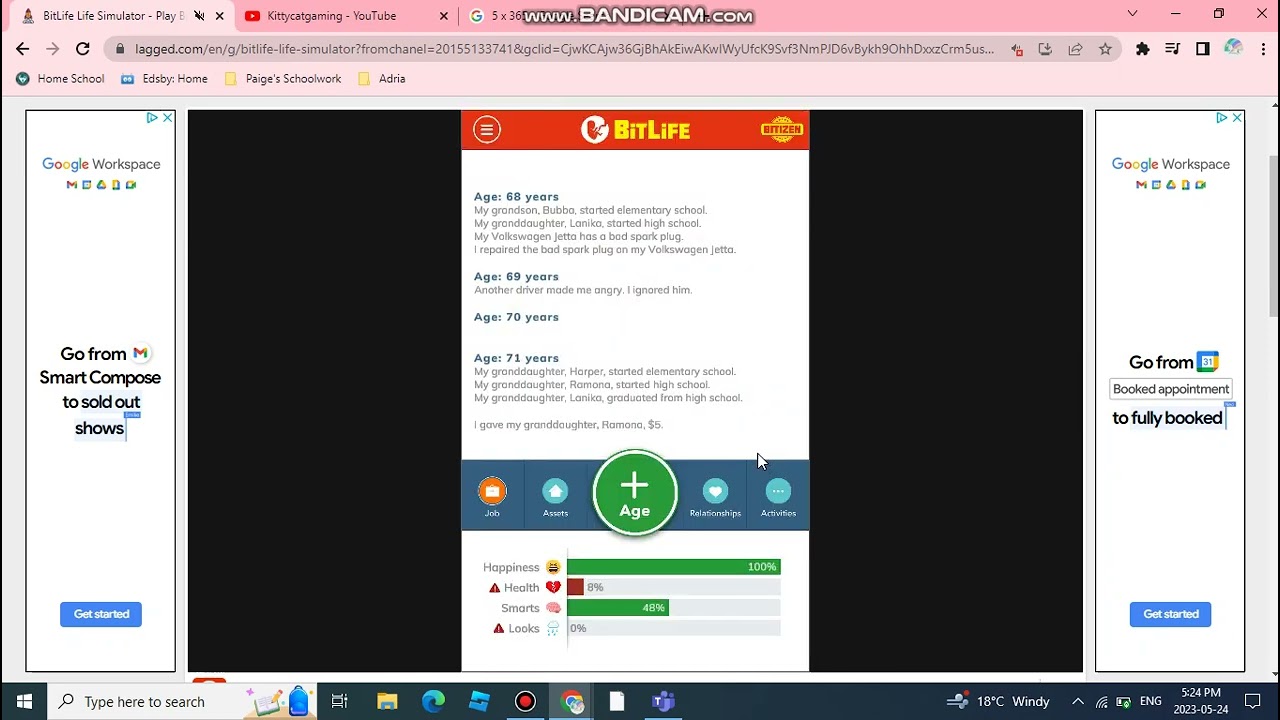Close the left Google Workspace ad
Image resolution: width=1280 pixels, height=720 pixels.
[167, 118]
